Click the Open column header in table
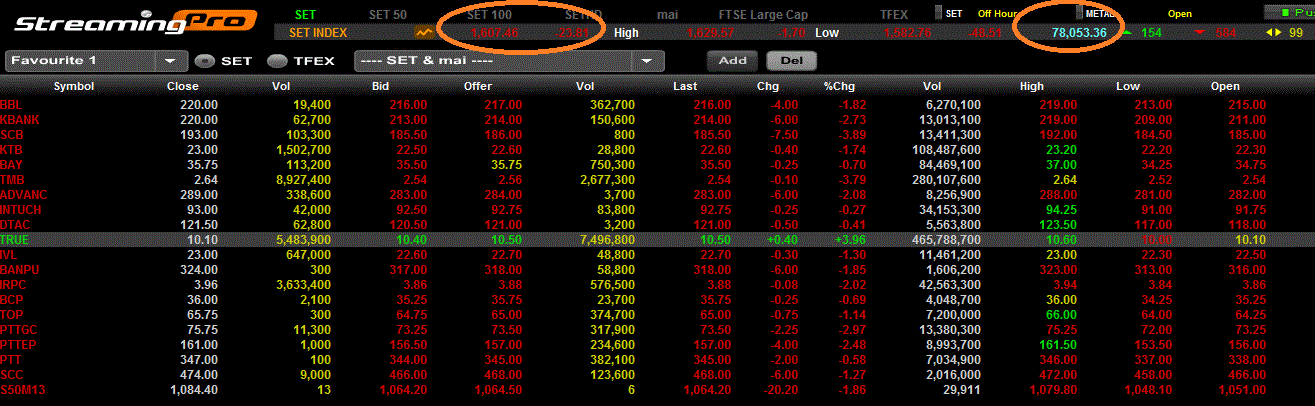Viewport: 1315px width, 406px height. (x=1225, y=86)
